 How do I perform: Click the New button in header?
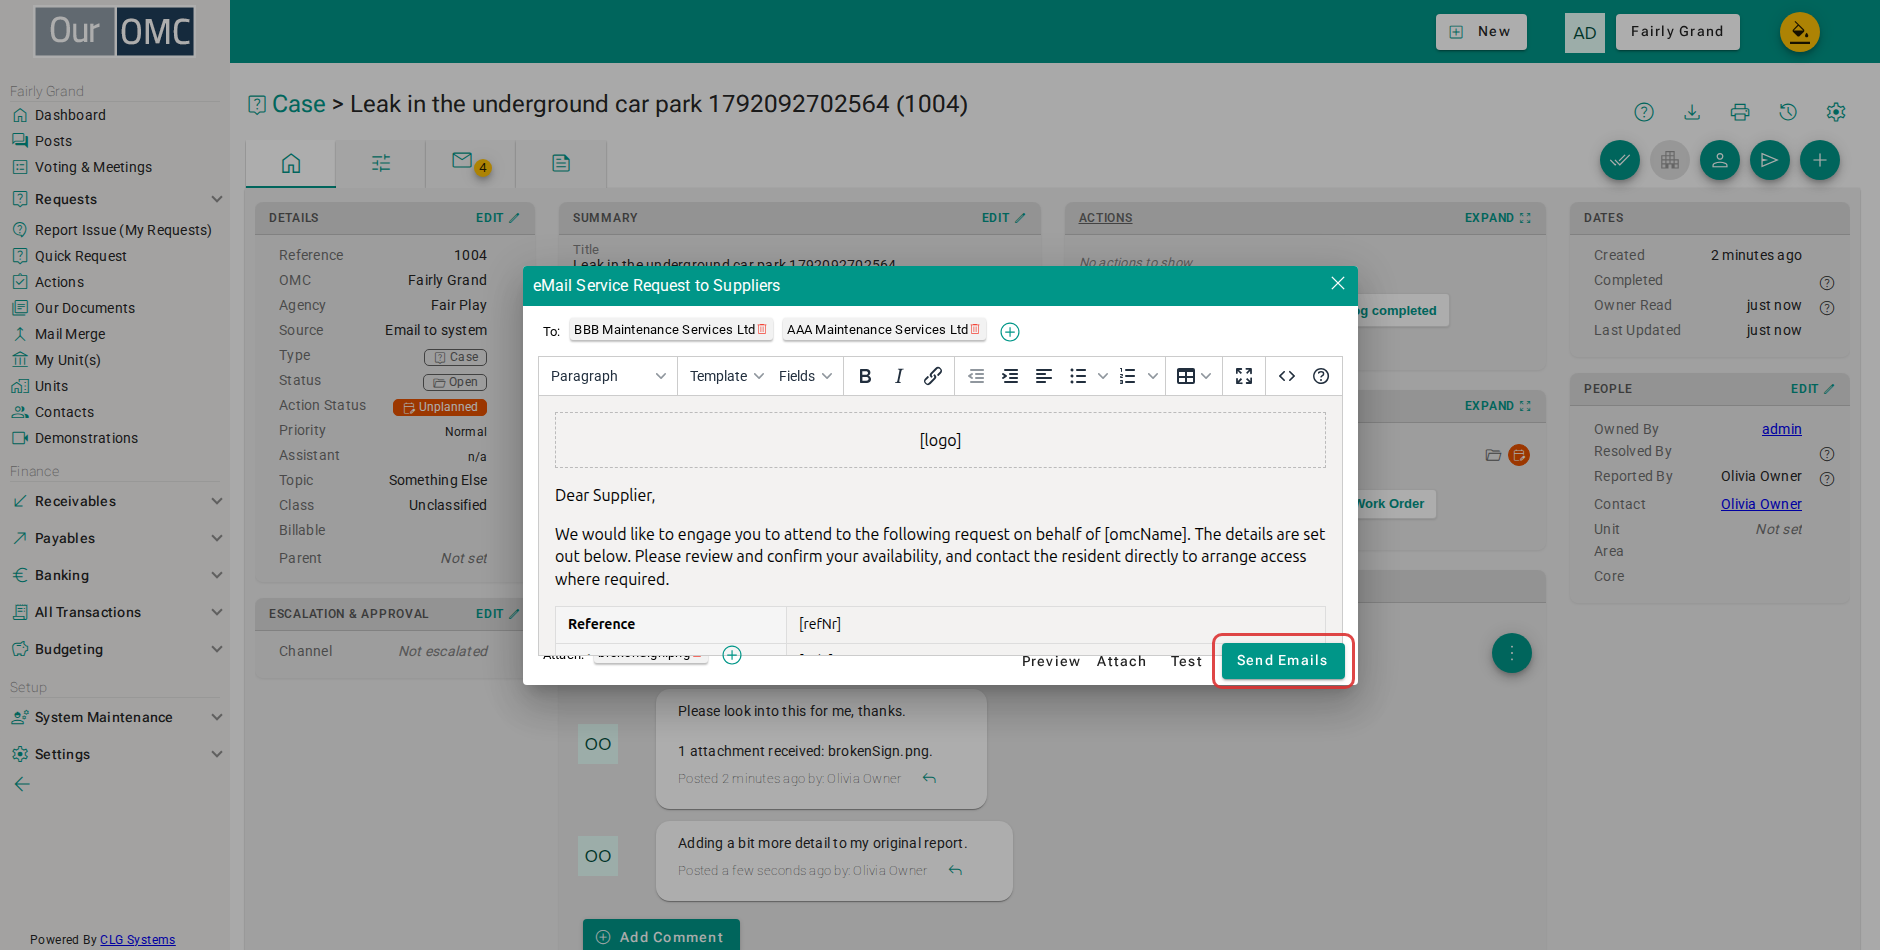coord(1481,32)
